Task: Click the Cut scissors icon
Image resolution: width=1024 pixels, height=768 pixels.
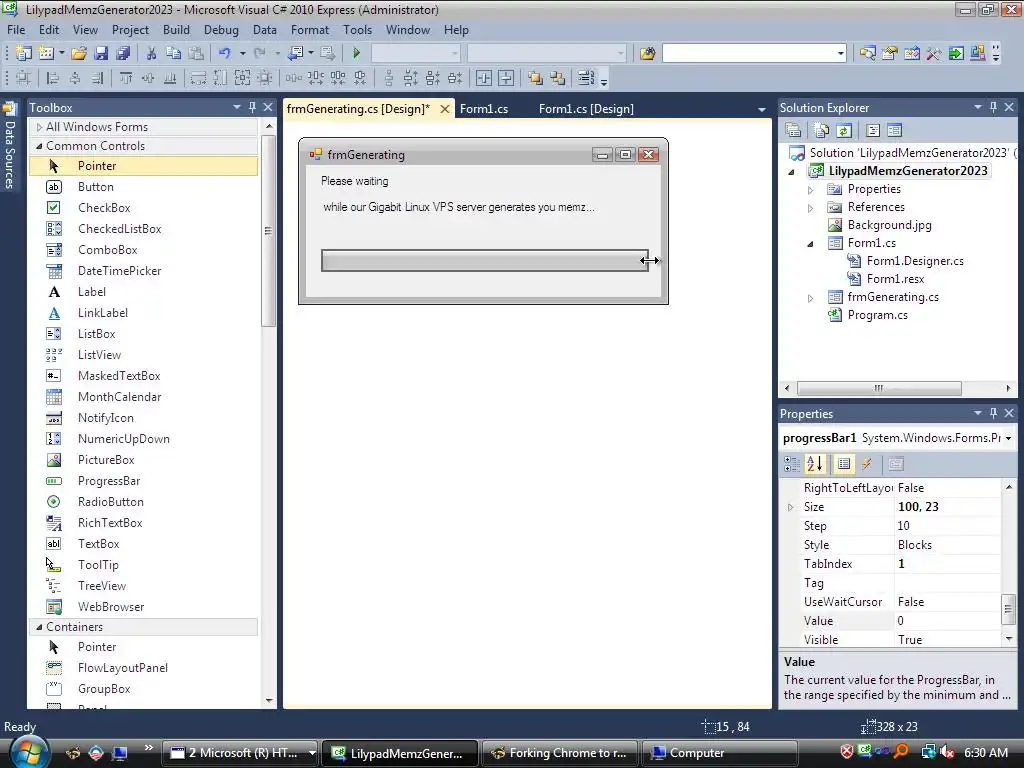Action: [x=152, y=53]
